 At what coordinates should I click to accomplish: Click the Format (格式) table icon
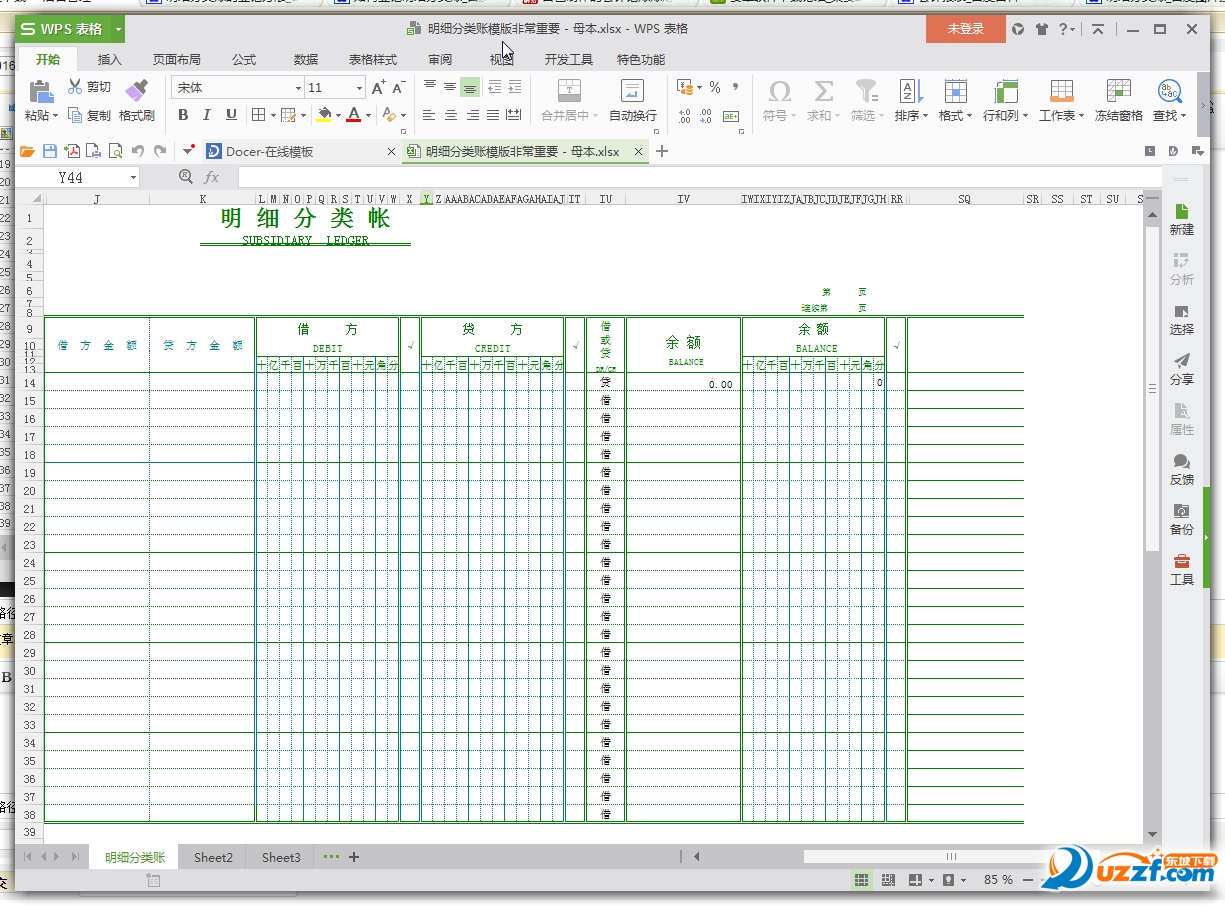955,91
